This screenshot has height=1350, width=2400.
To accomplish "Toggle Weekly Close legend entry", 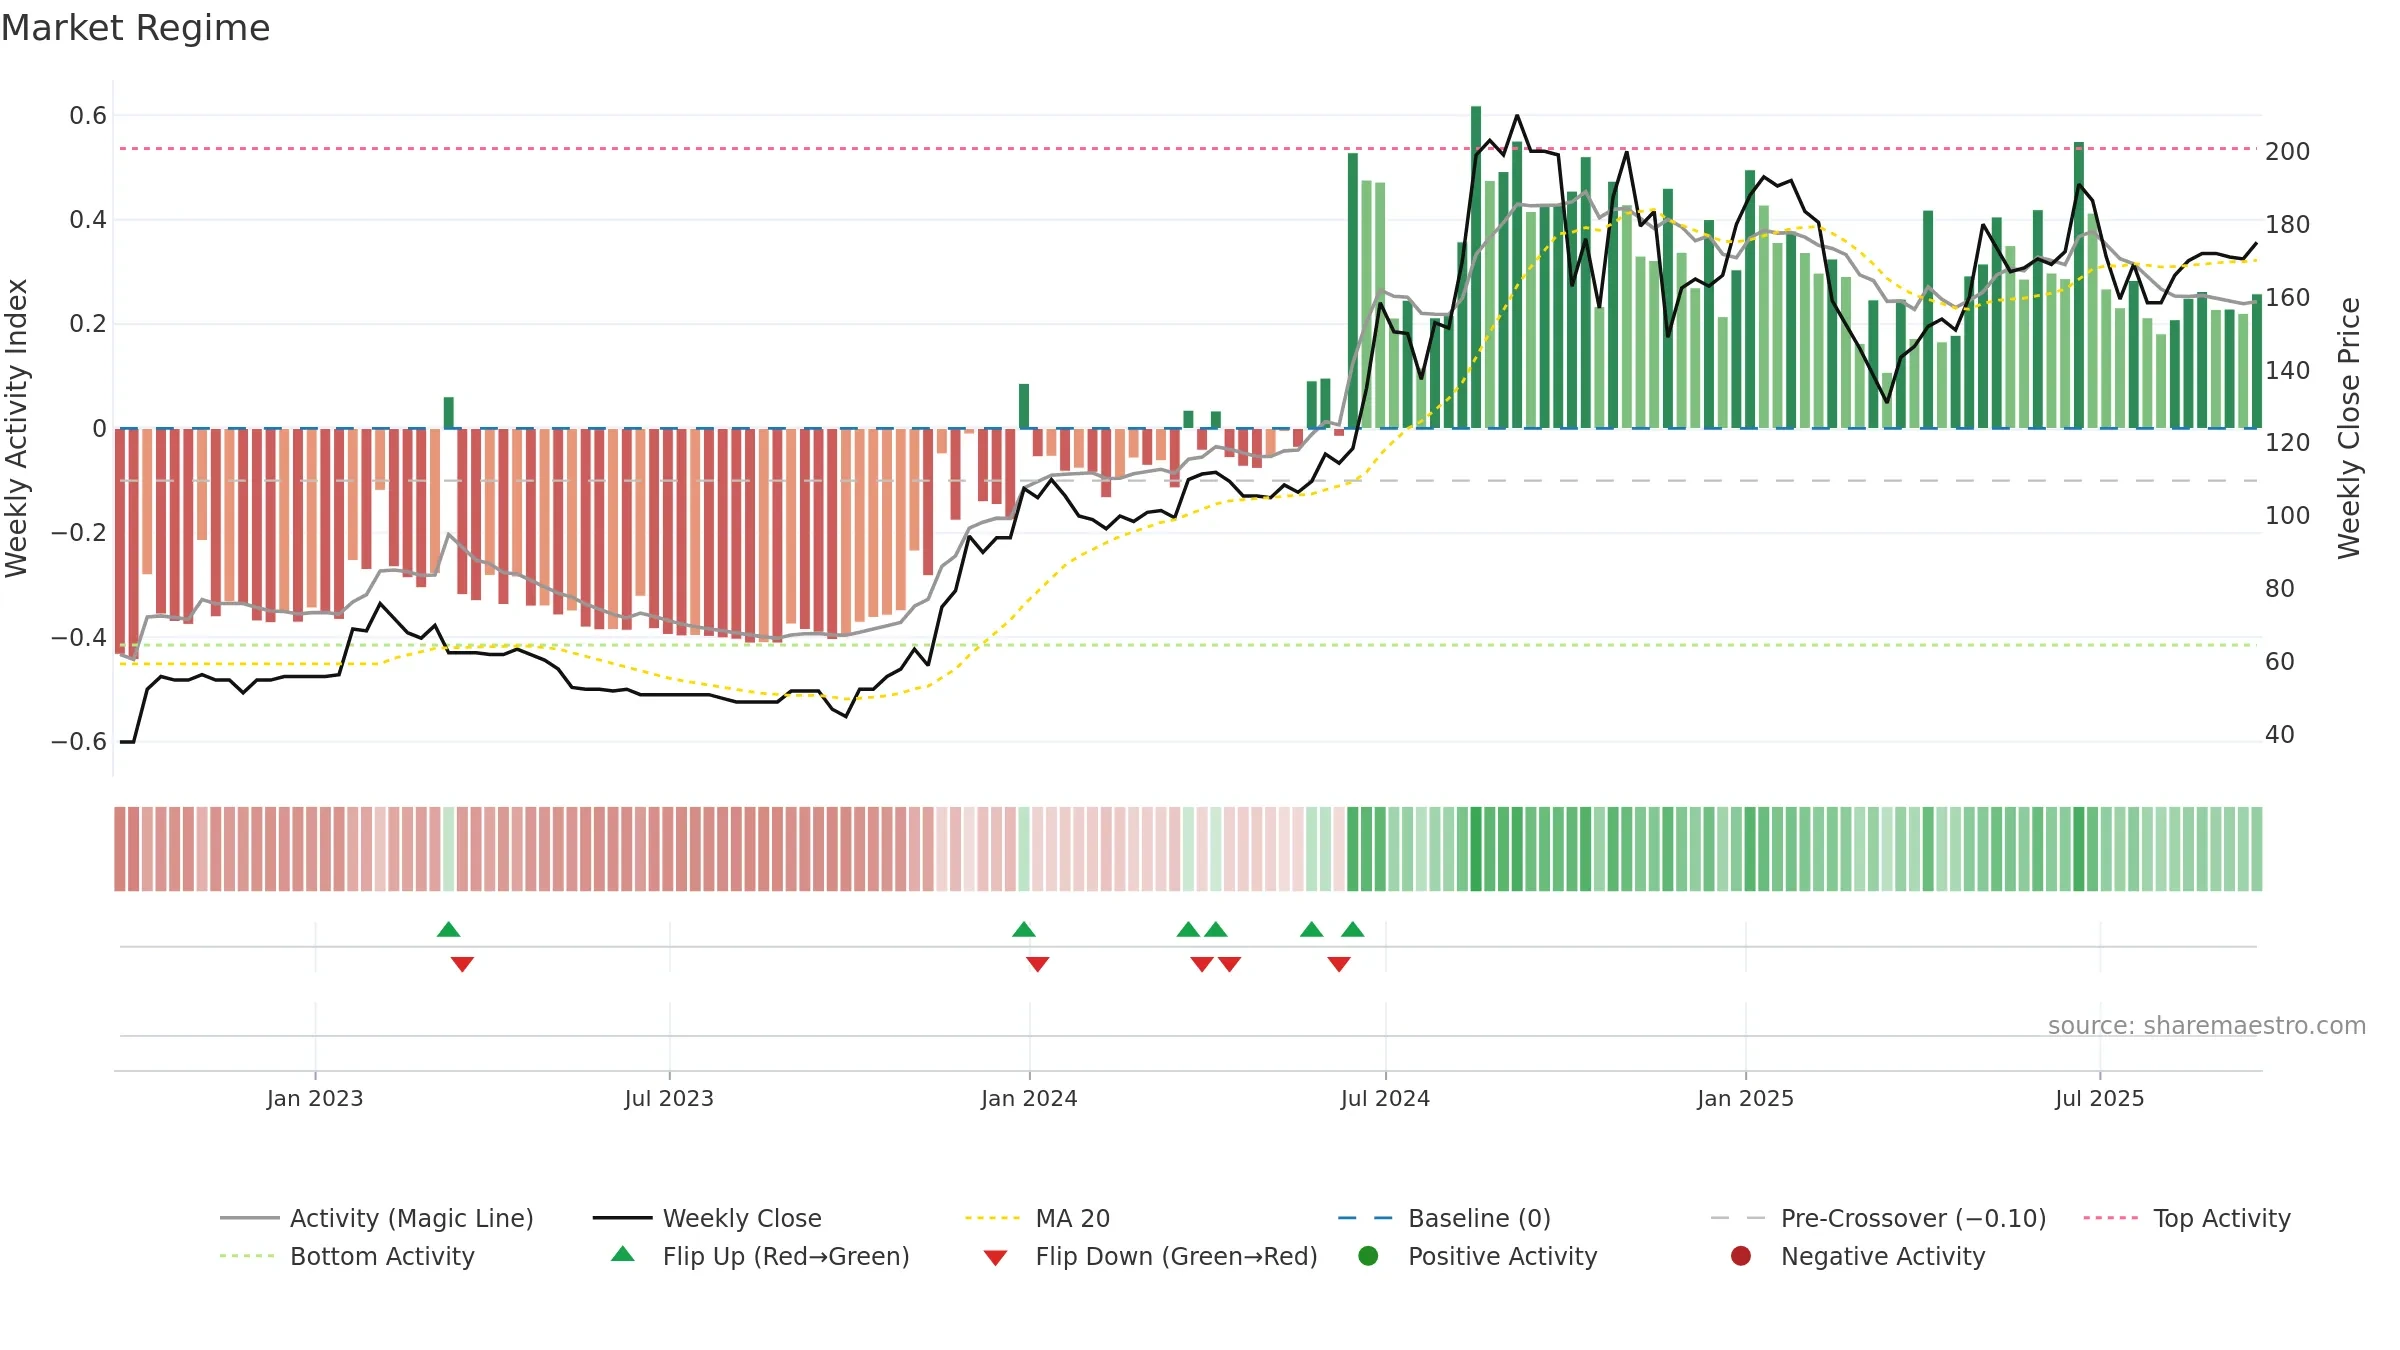I will click(707, 1218).
